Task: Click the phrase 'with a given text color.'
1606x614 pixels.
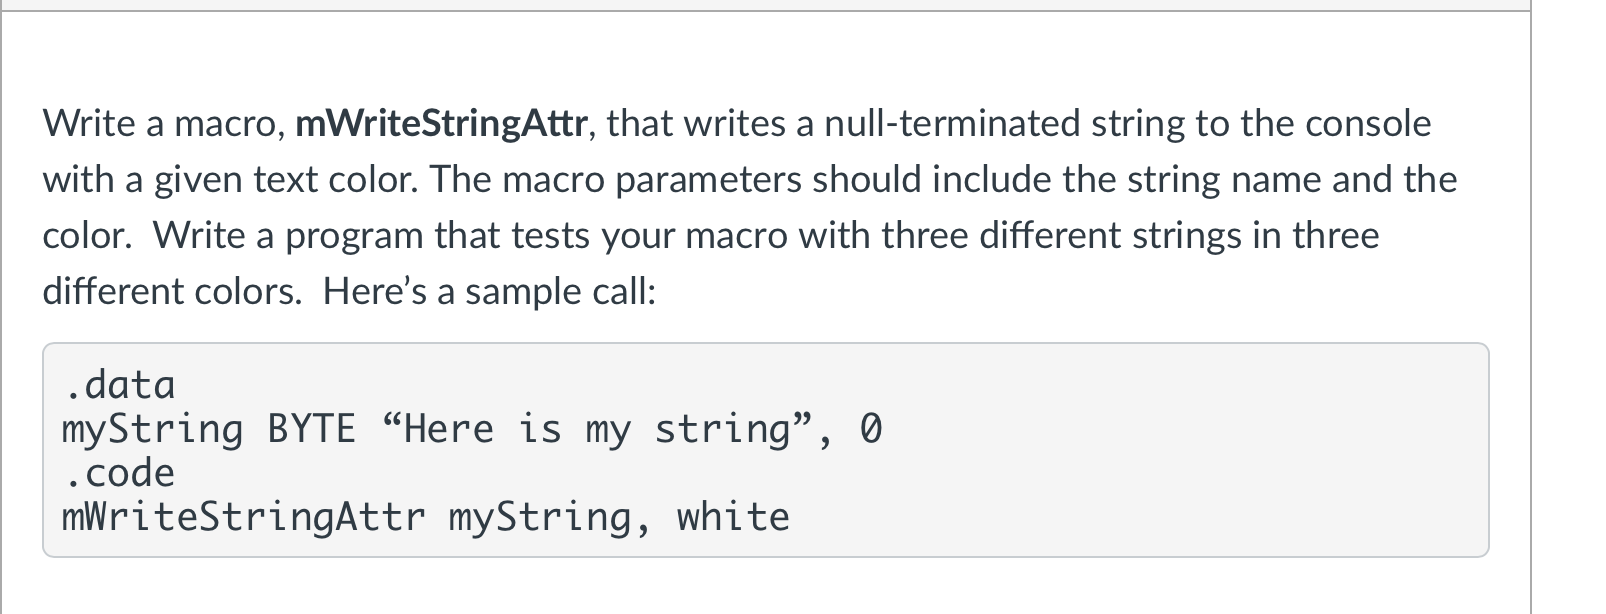Action: coord(231,180)
